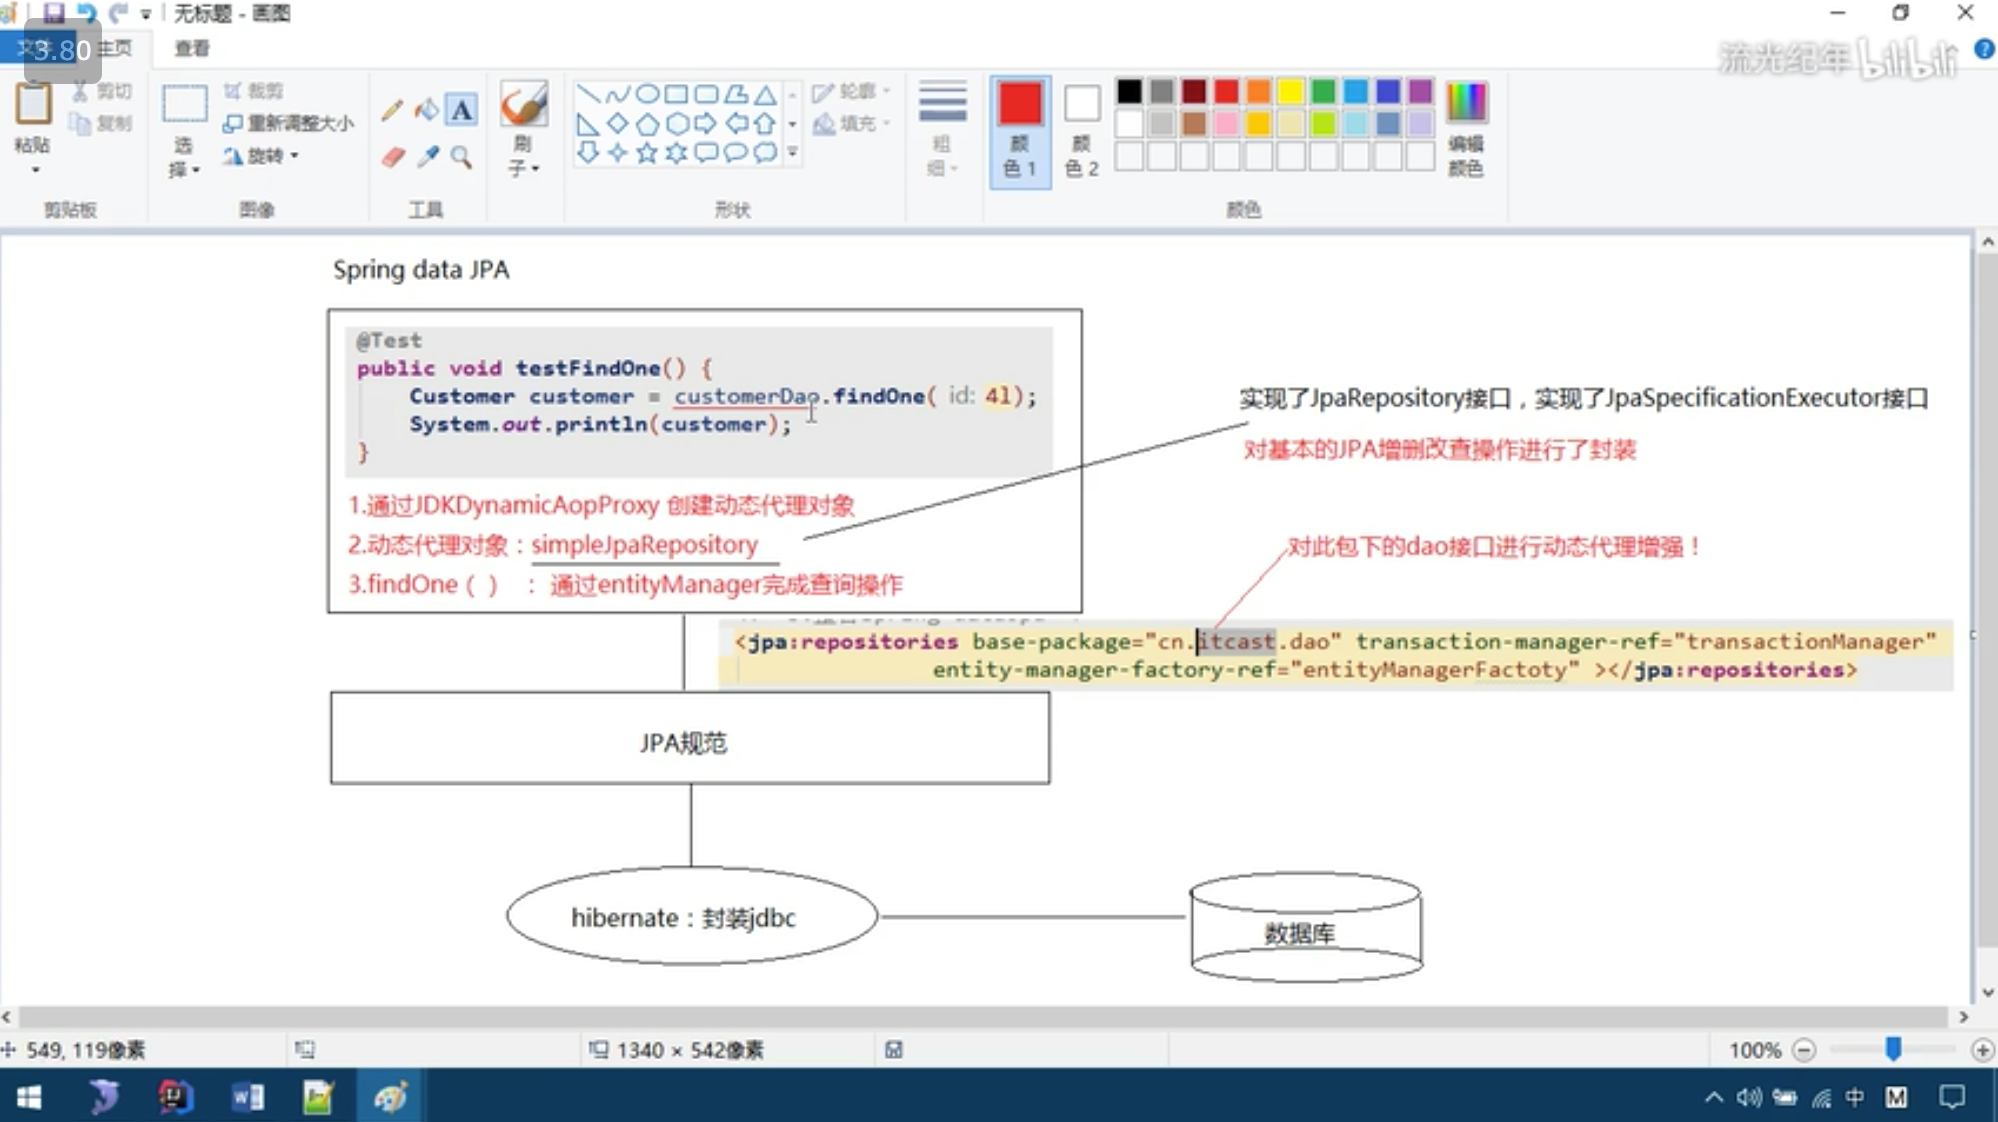Open the 粘贴 paste menu arrow
This screenshot has width=1998, height=1122.
pos(34,170)
